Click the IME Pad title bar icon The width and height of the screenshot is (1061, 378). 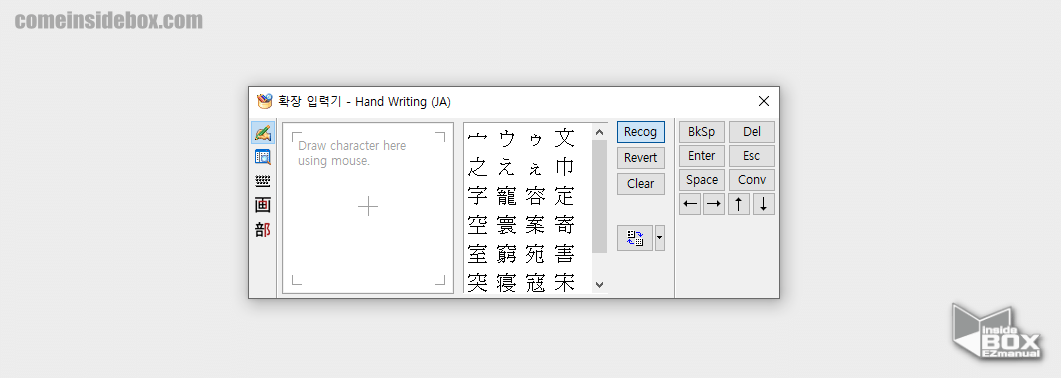(265, 101)
